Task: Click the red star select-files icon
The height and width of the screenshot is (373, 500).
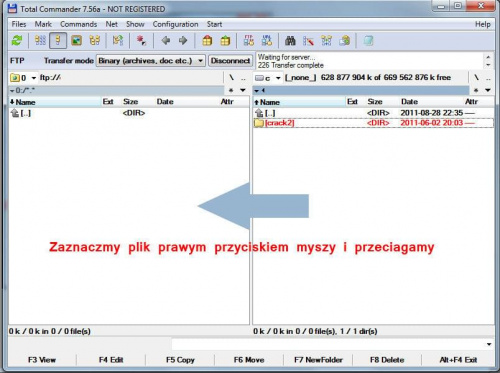Action: pos(141,41)
